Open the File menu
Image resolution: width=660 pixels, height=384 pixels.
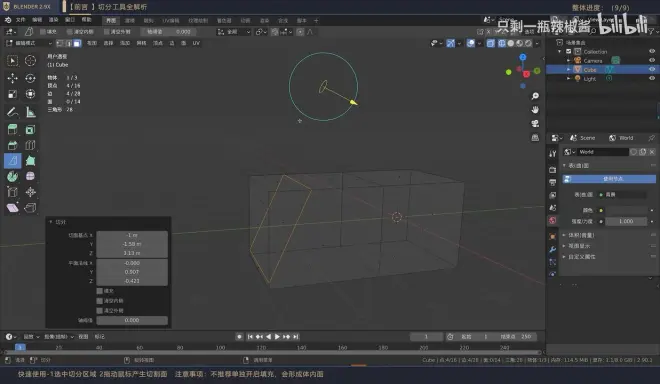(x=21, y=20)
